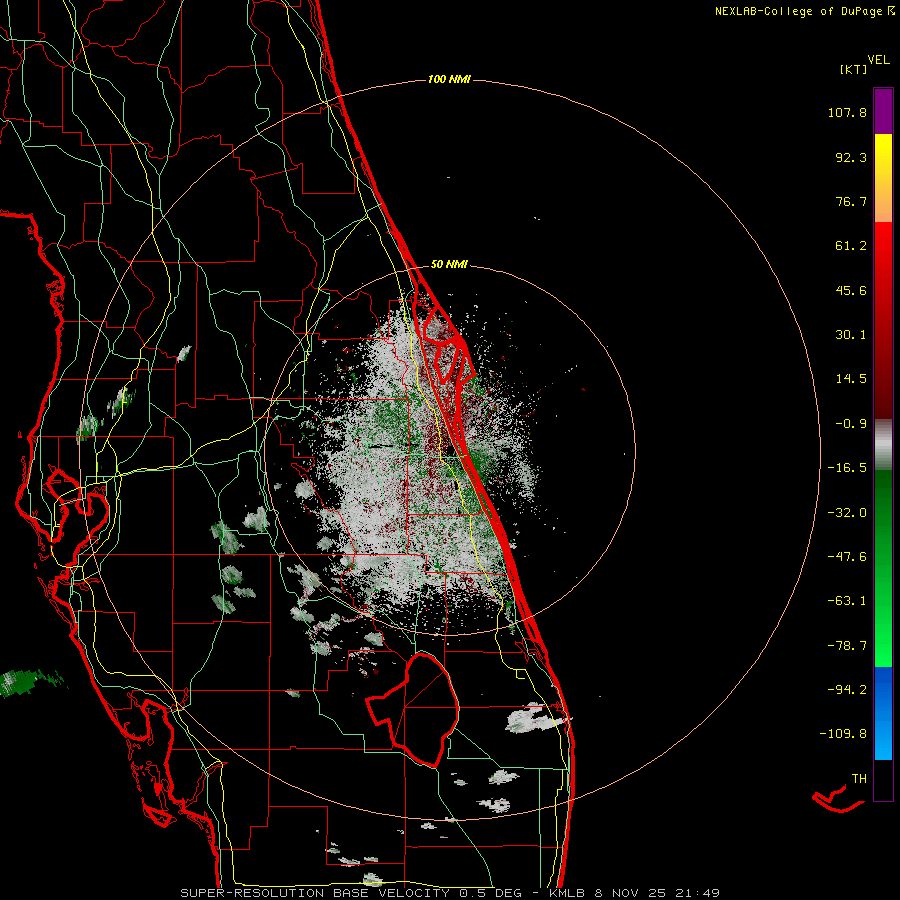
Task: Select the 45.6 velocity scale value
Action: [x=851, y=290]
